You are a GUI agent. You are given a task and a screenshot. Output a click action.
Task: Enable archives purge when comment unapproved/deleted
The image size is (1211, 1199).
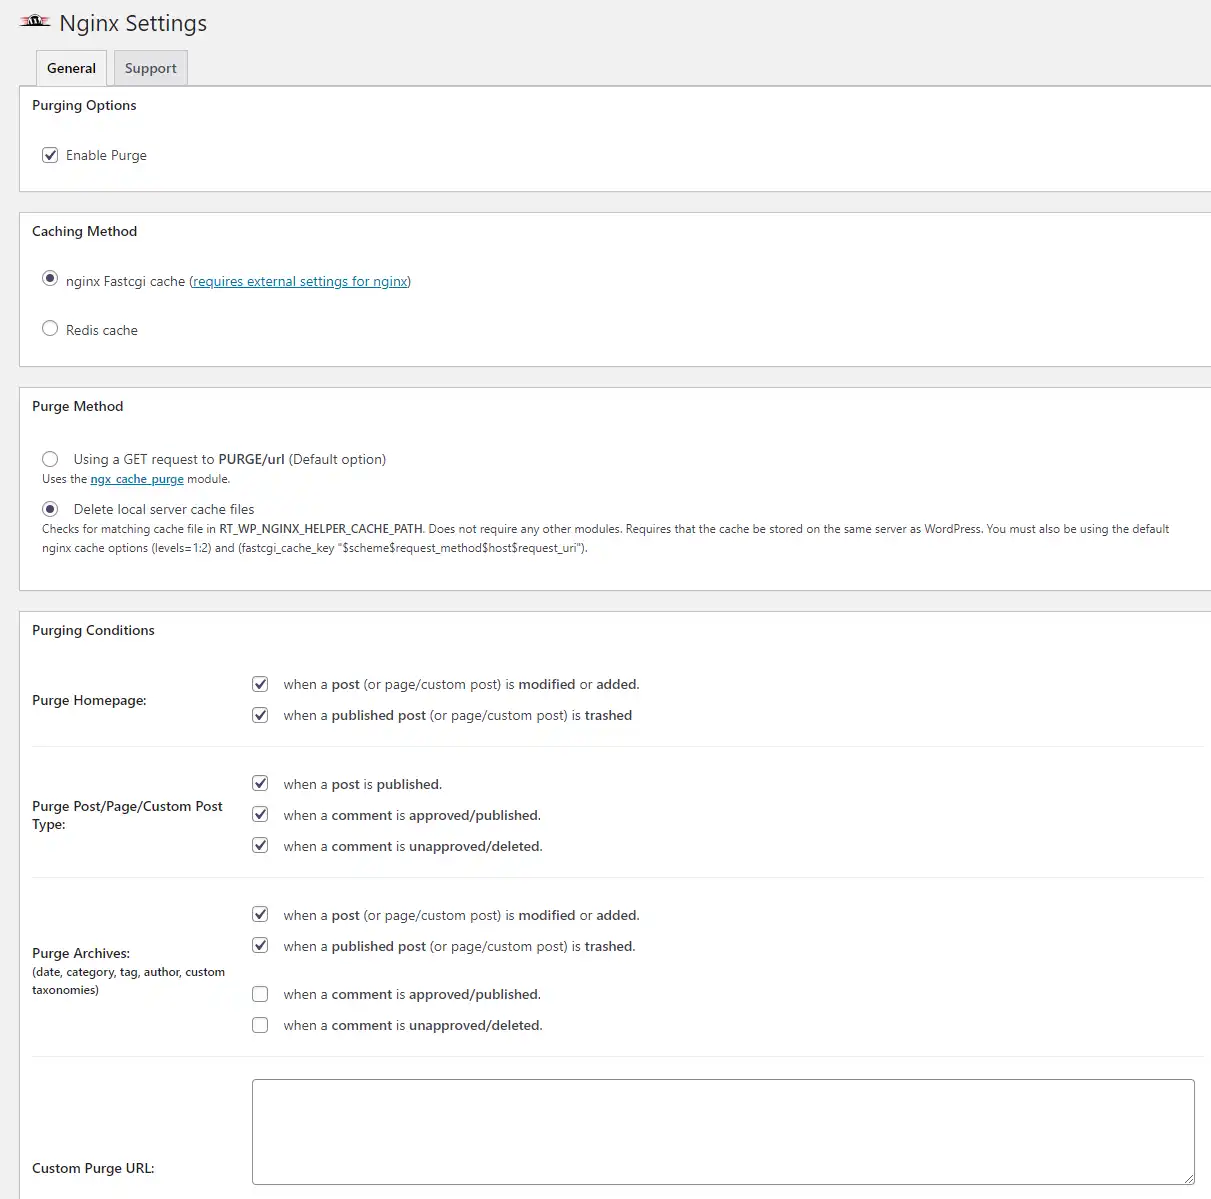[260, 1025]
